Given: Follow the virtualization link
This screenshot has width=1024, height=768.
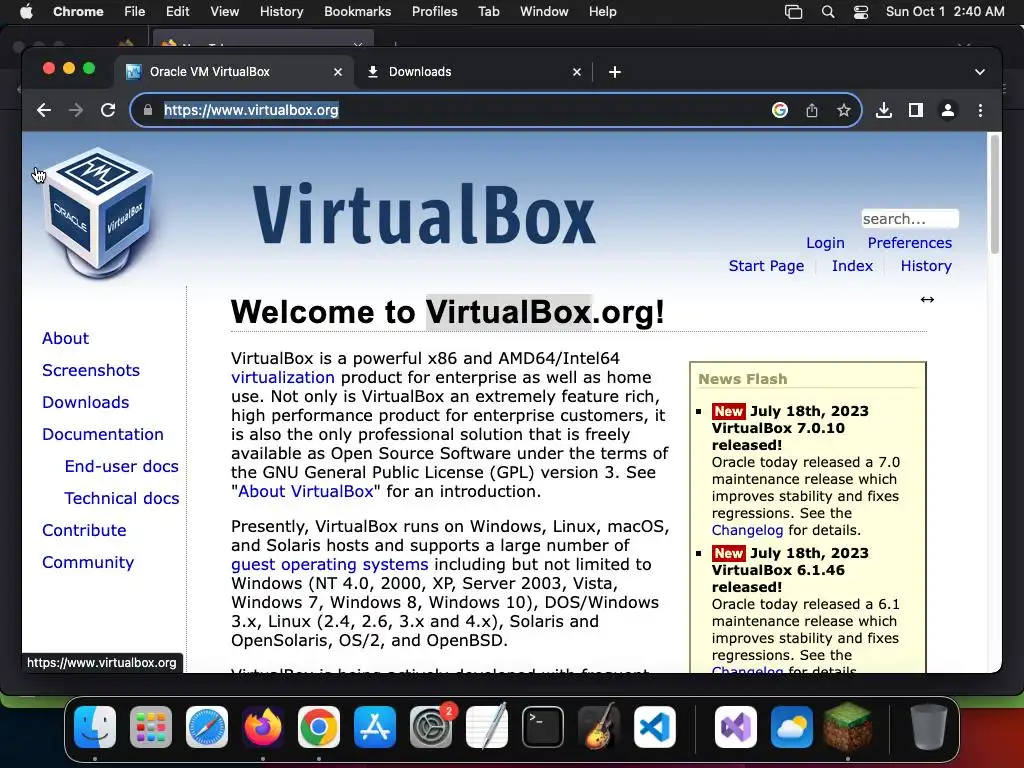Looking at the screenshot, I should point(283,377).
